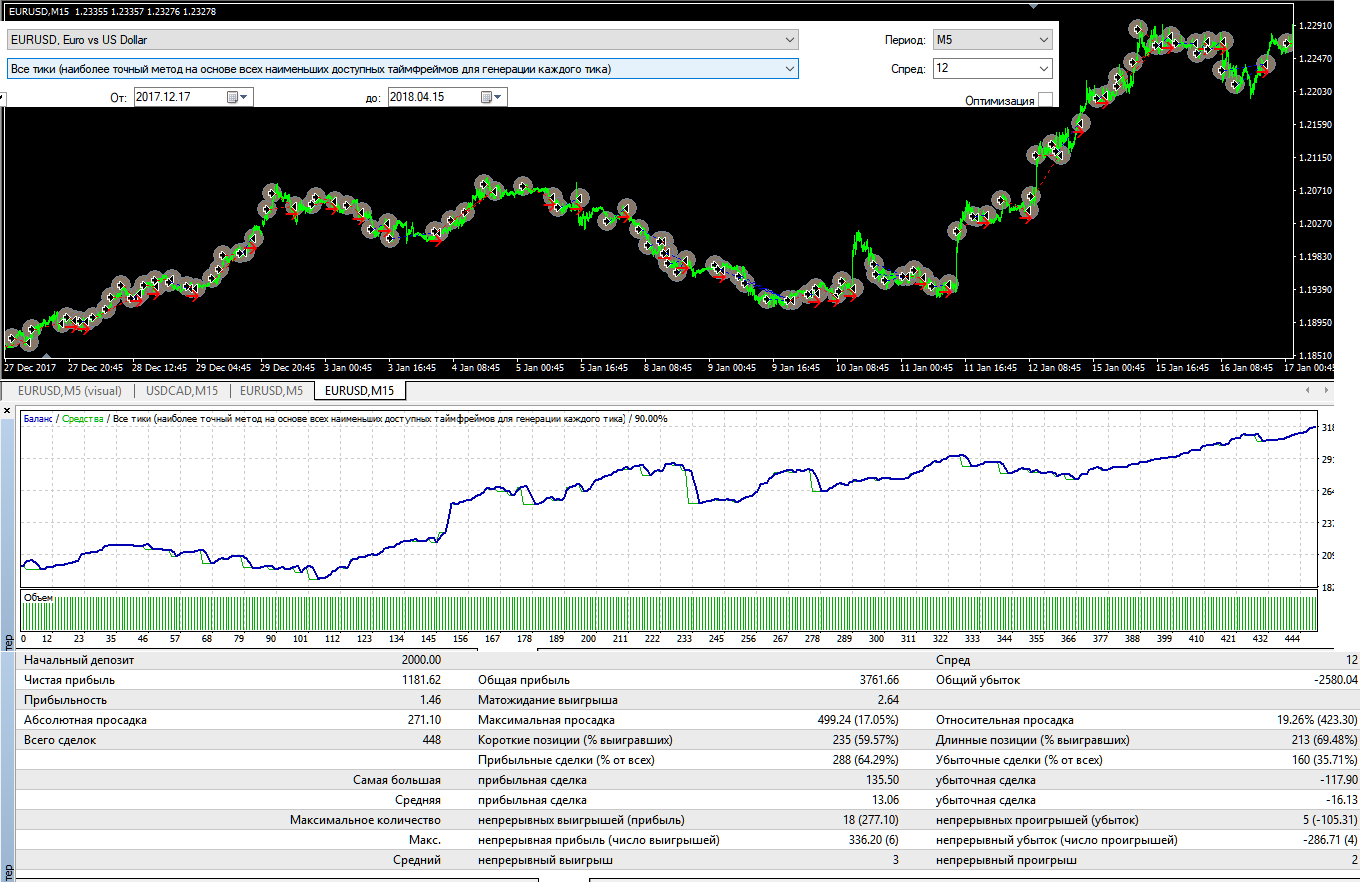
Task: Click the '3 Jan 00:45' time axis label
Action: click(347, 367)
